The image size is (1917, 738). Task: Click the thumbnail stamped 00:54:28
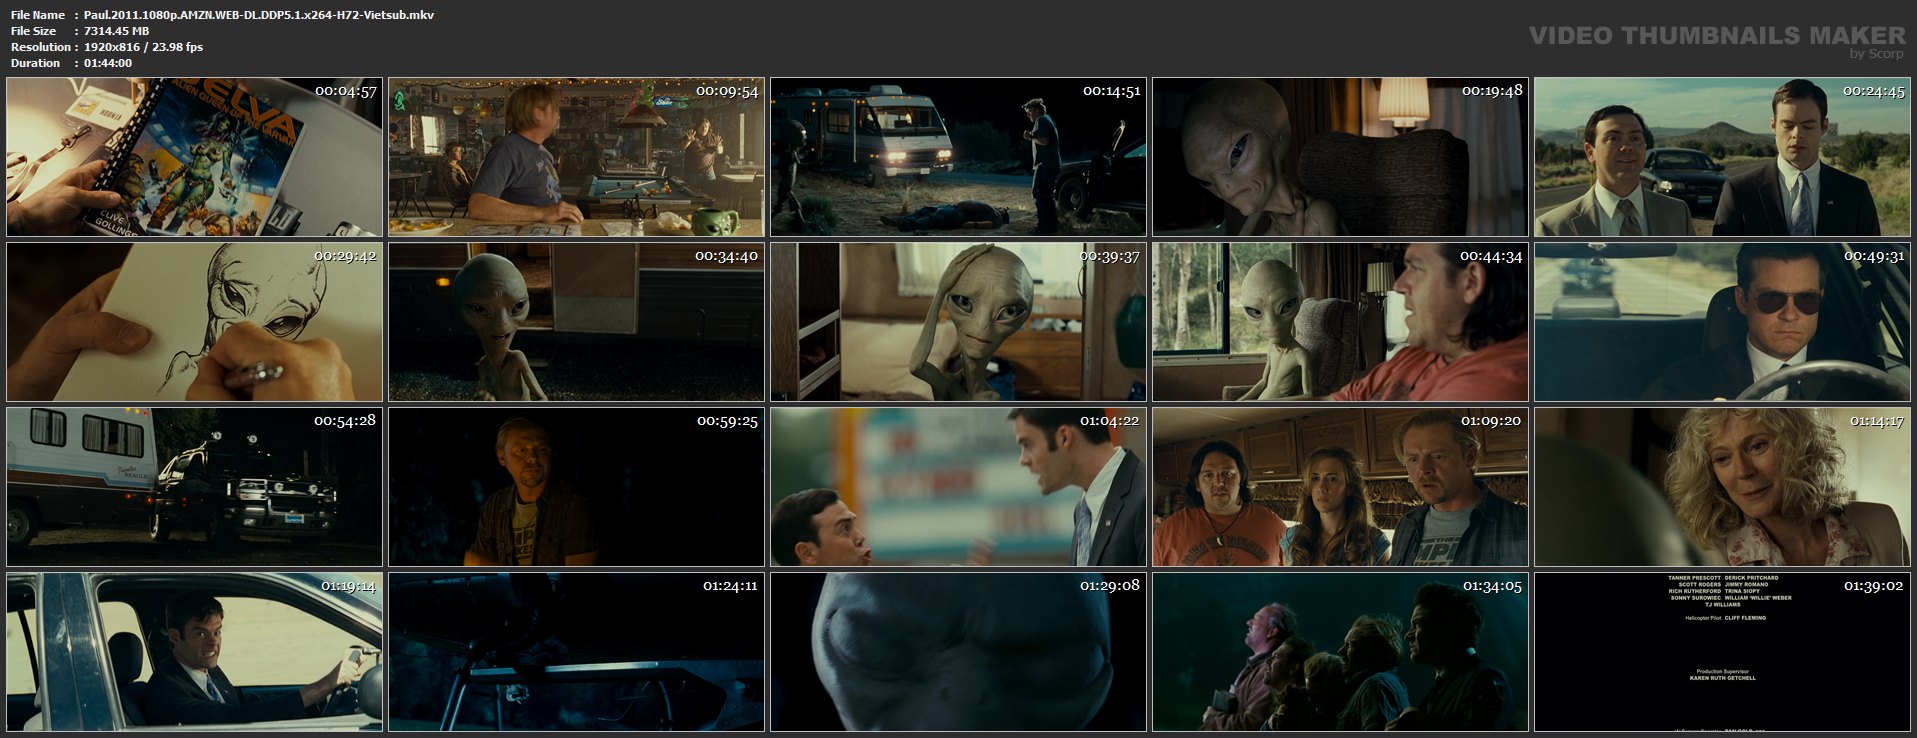point(194,487)
